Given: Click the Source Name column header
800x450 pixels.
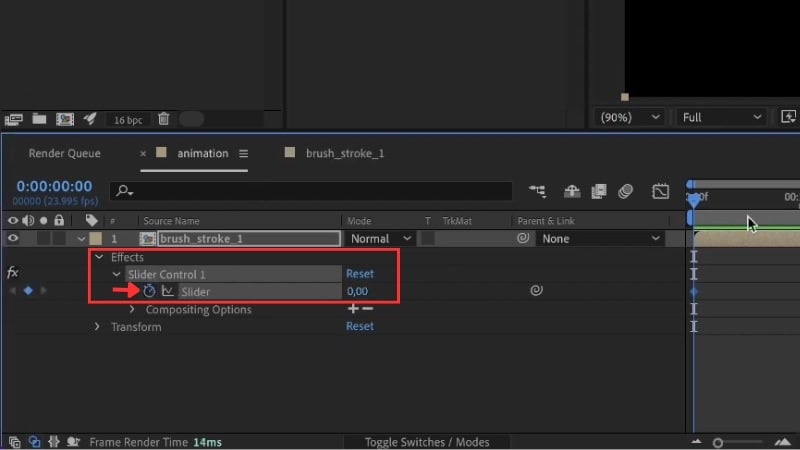Looking at the screenshot, I should 171,221.
